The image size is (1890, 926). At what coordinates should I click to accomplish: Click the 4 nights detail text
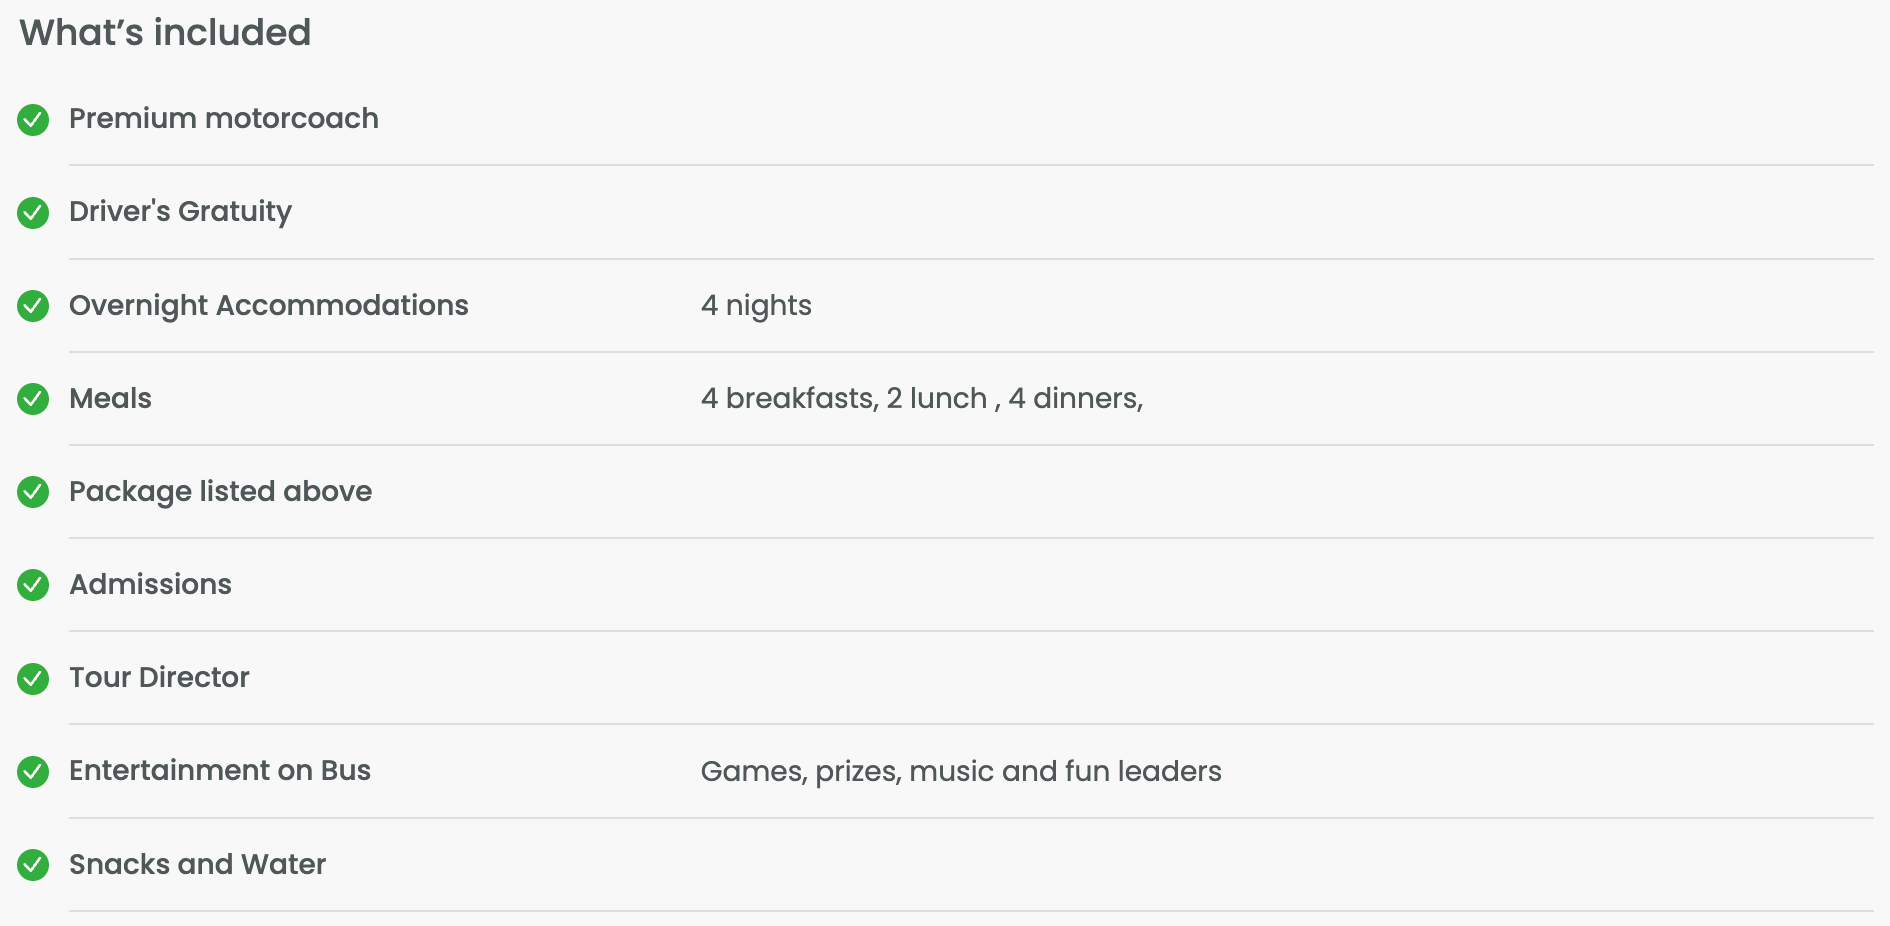(x=756, y=305)
